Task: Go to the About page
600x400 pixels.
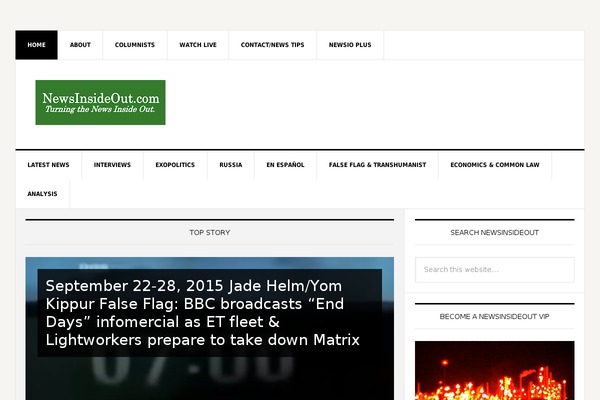Action: [80, 45]
